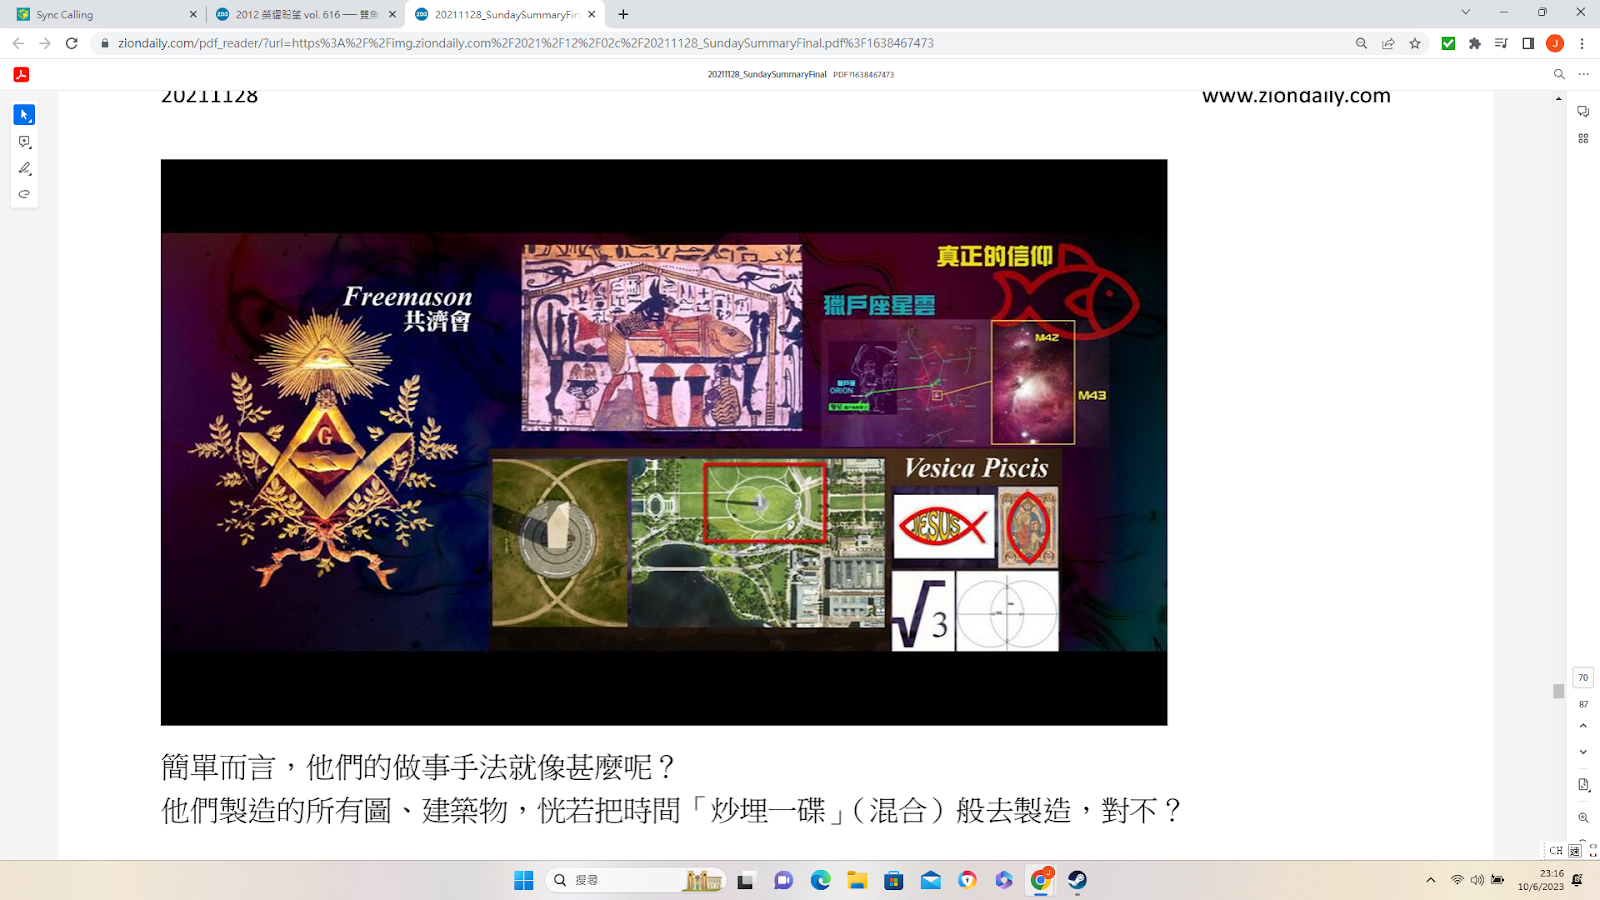Go to next page arrow

pyautogui.click(x=1583, y=752)
